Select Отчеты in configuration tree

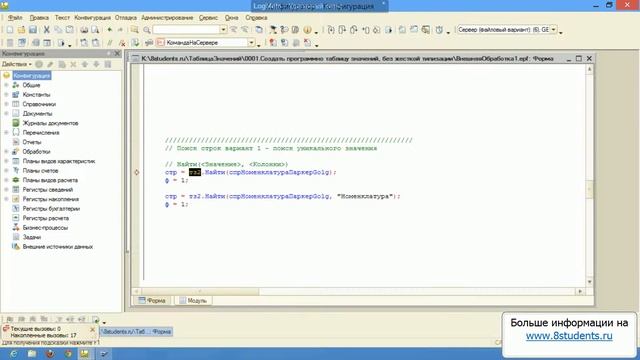(x=32, y=142)
